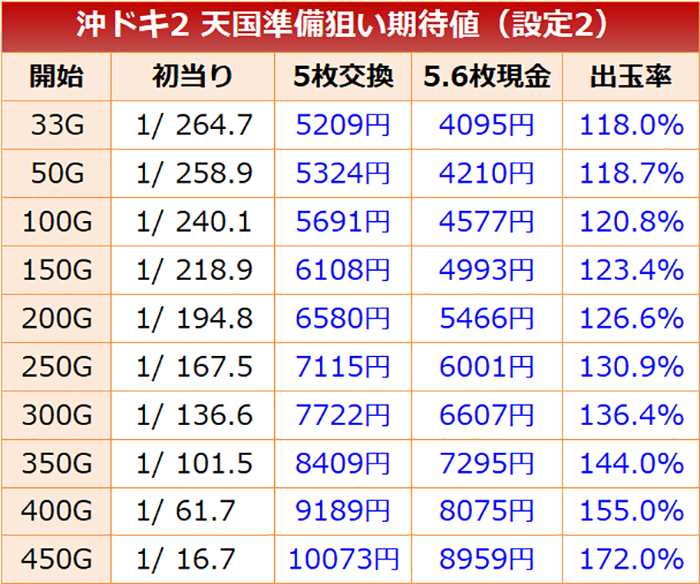Select the 250G start row cell
This screenshot has width=700, height=584.
click(x=57, y=365)
